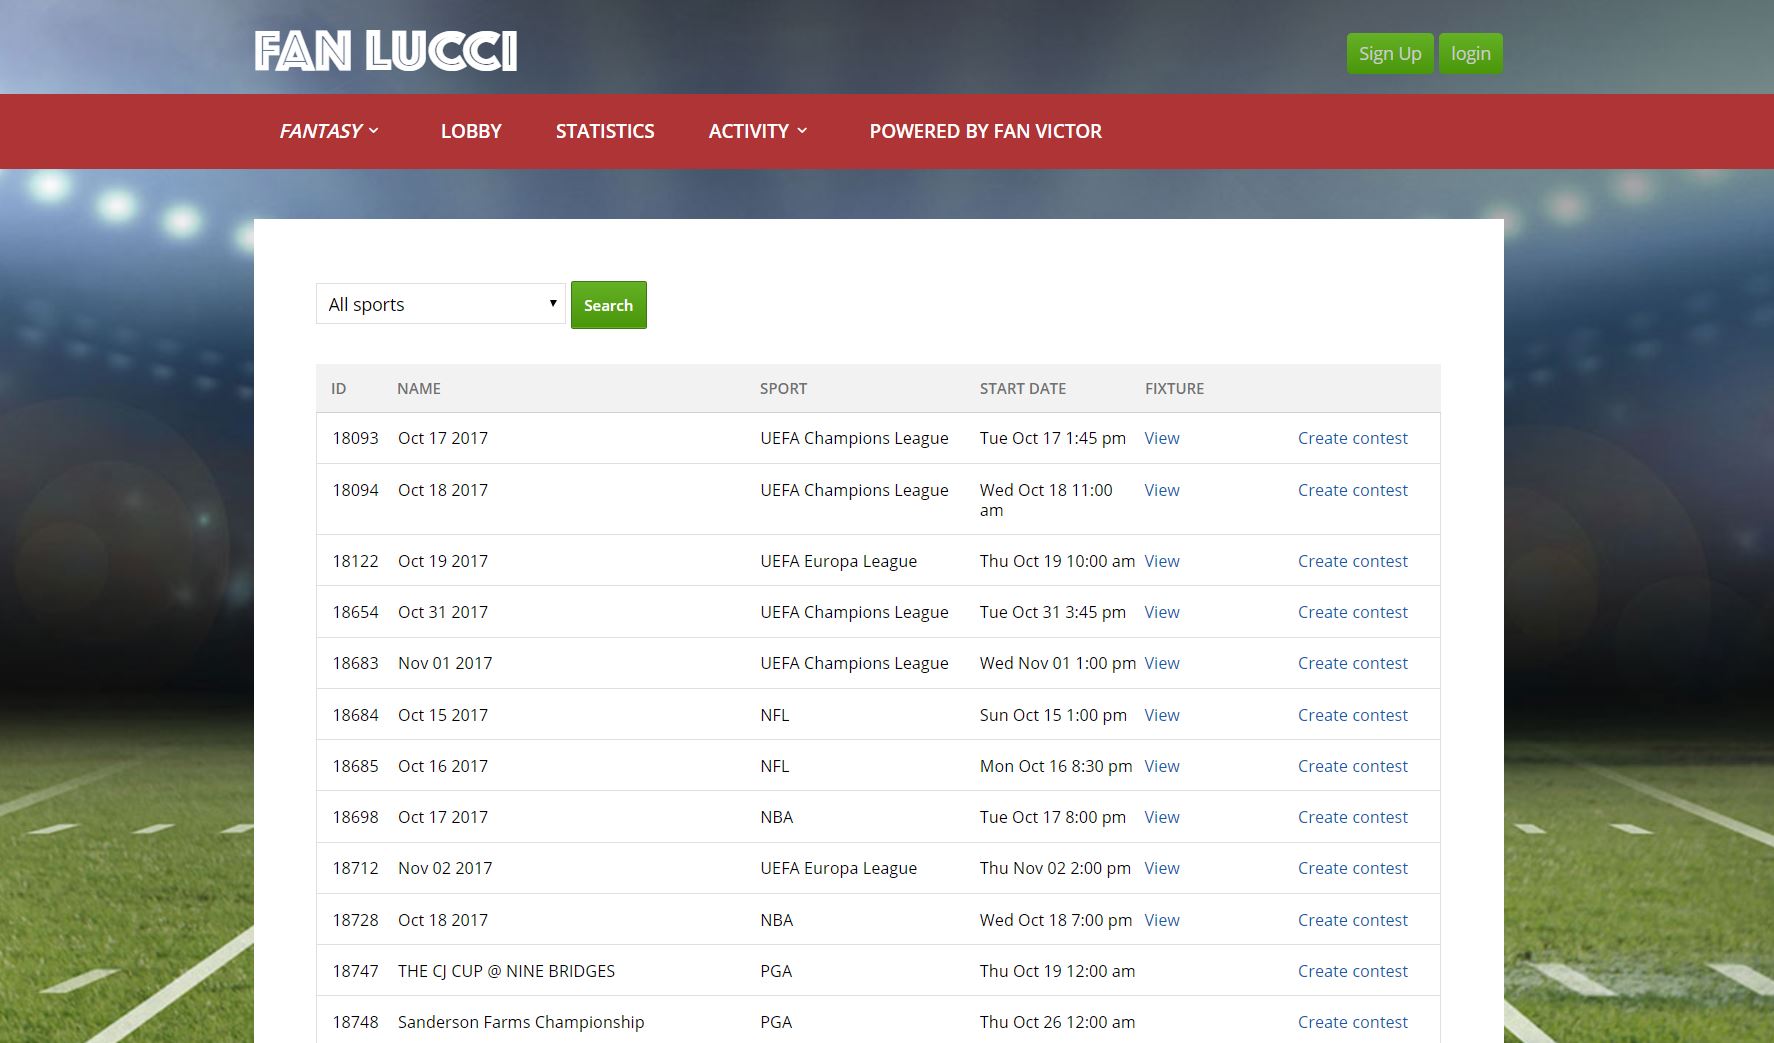1774x1043 pixels.
Task: Create contest for ID 18685
Action: click(1353, 766)
